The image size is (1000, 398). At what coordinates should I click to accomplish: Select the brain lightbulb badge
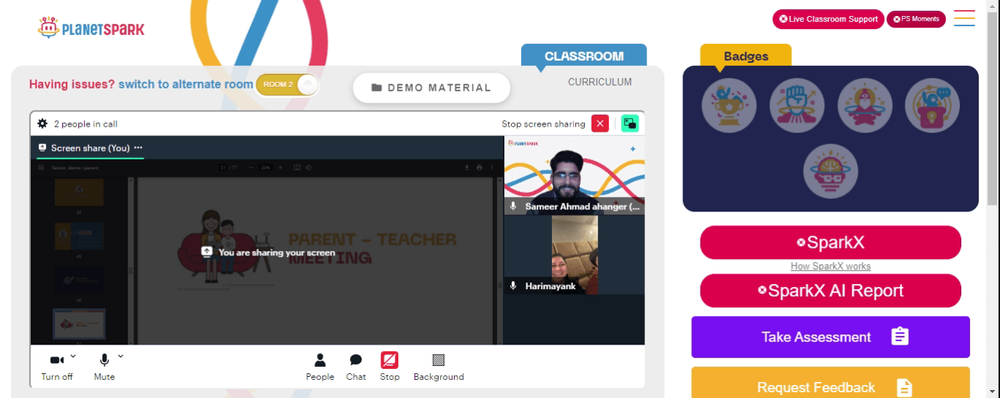(830, 171)
